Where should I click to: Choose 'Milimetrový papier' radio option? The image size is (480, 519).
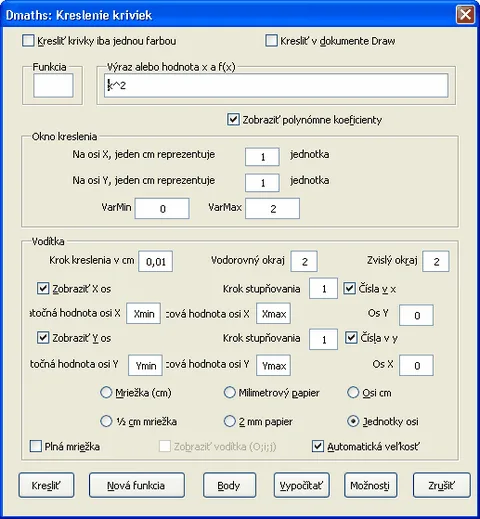point(229,392)
